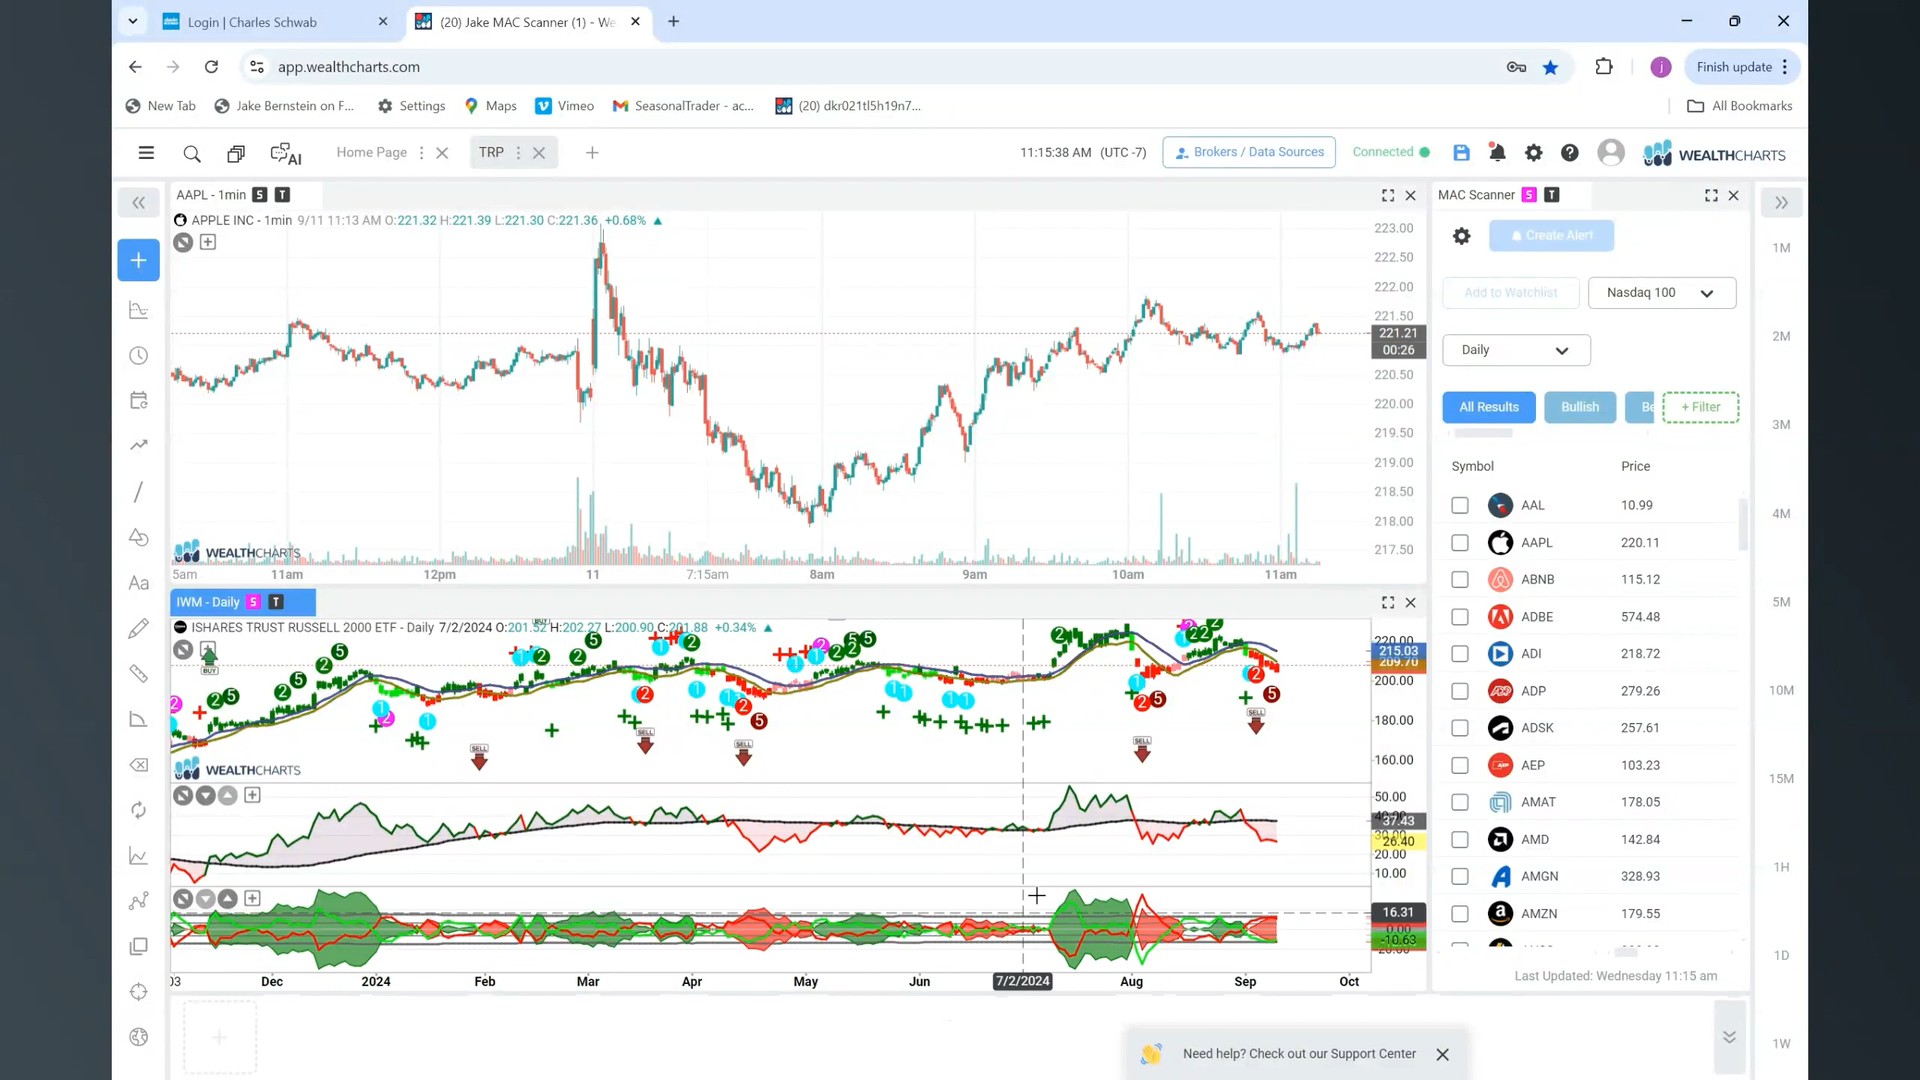
Task: Open the layouts copy icon in top bar
Action: (236, 154)
